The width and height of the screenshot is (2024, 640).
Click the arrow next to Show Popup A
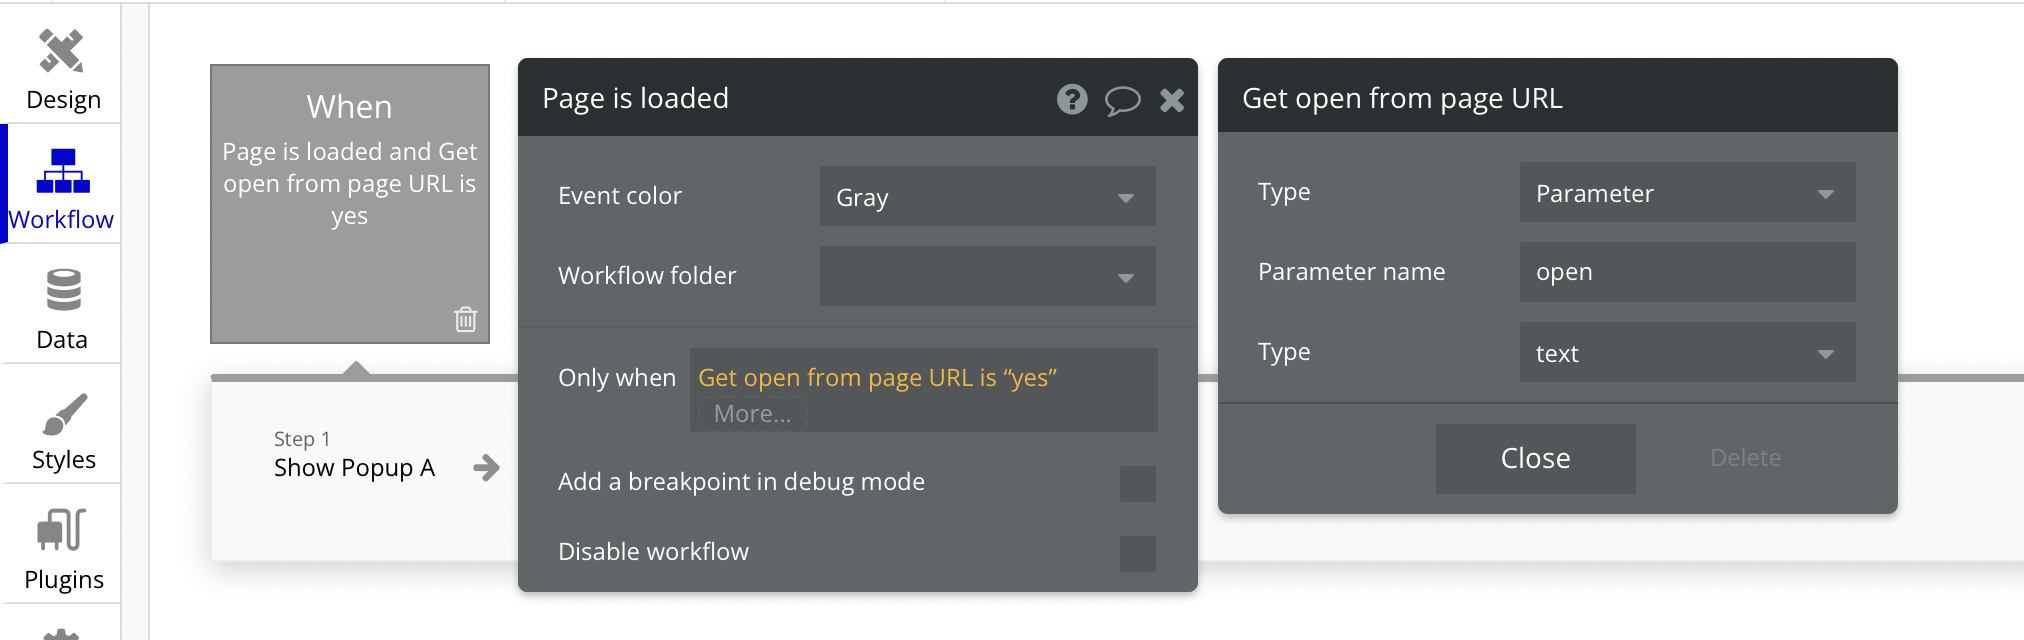click(486, 467)
